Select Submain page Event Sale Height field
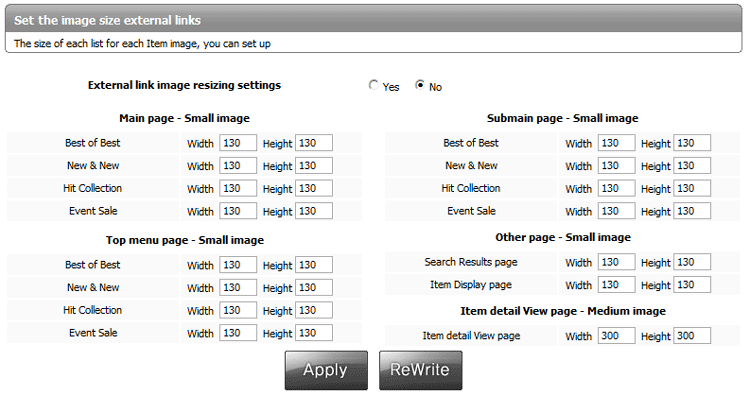This screenshot has width=750, height=413. pos(692,211)
